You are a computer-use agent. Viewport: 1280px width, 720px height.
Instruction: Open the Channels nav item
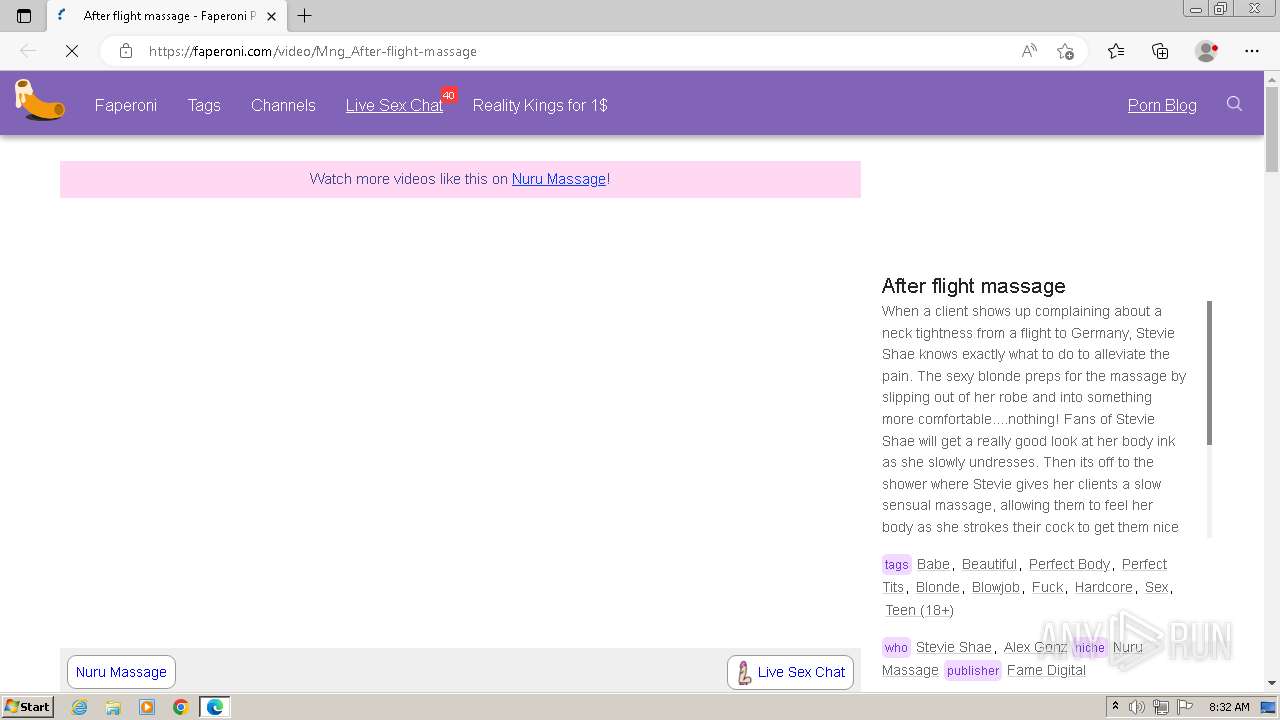pos(283,105)
